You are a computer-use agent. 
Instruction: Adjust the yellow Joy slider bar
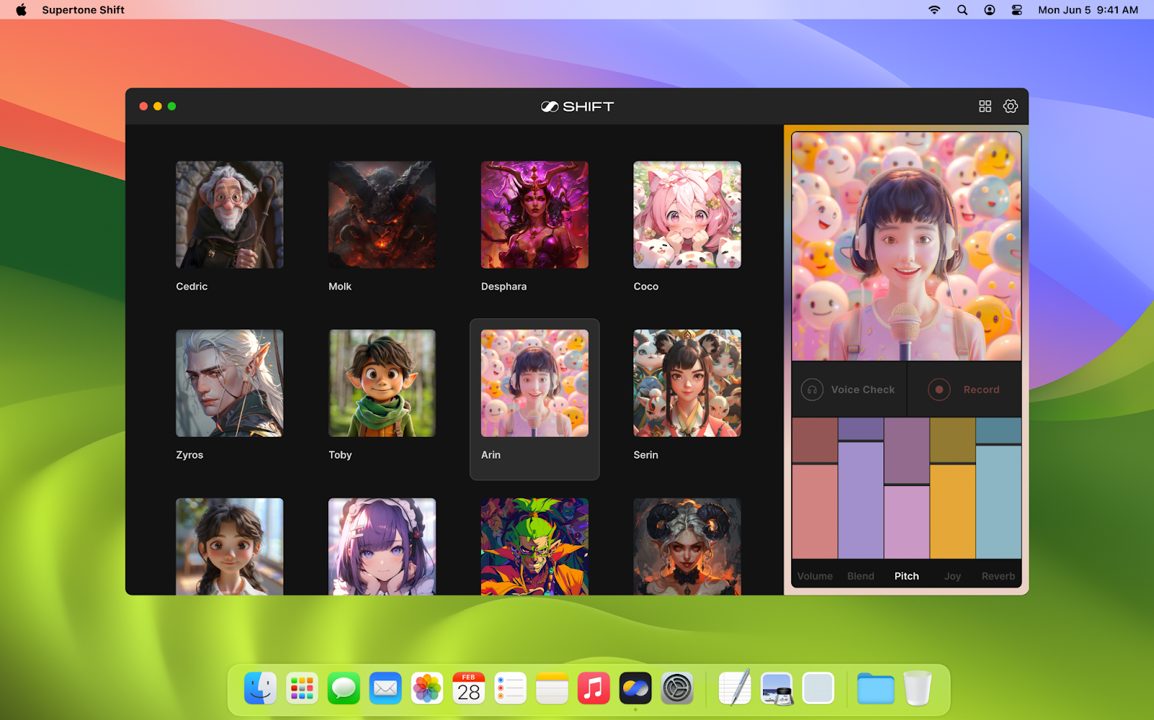click(x=952, y=488)
